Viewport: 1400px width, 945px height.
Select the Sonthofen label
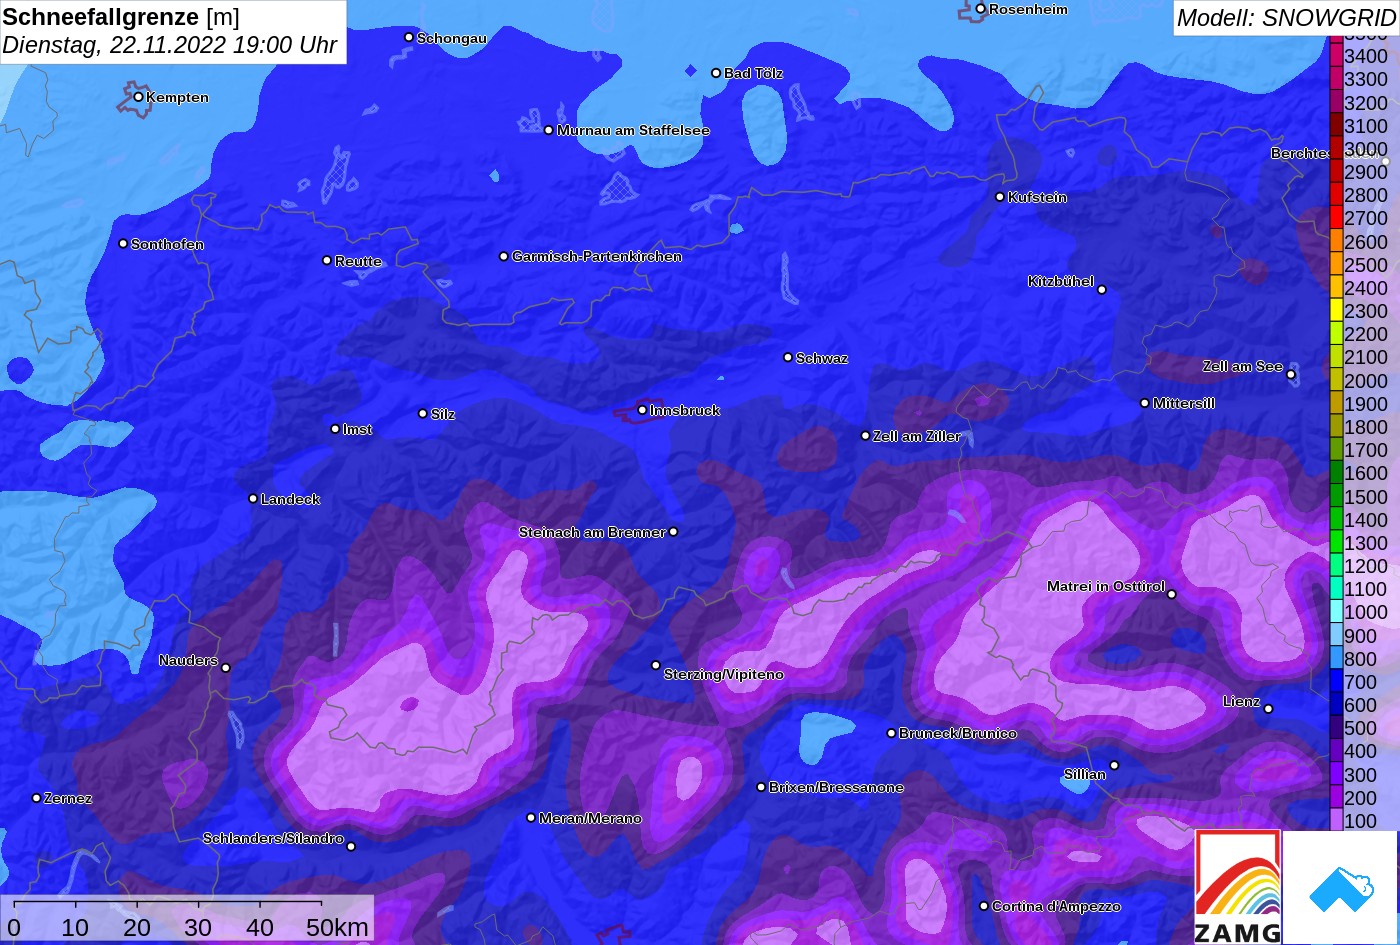167,244
